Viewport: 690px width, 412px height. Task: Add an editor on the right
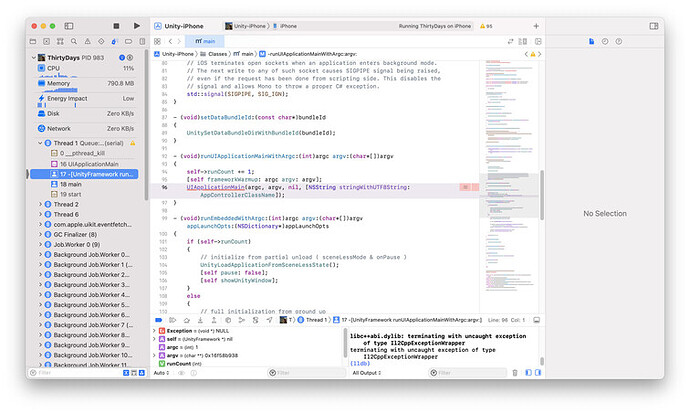[538, 41]
